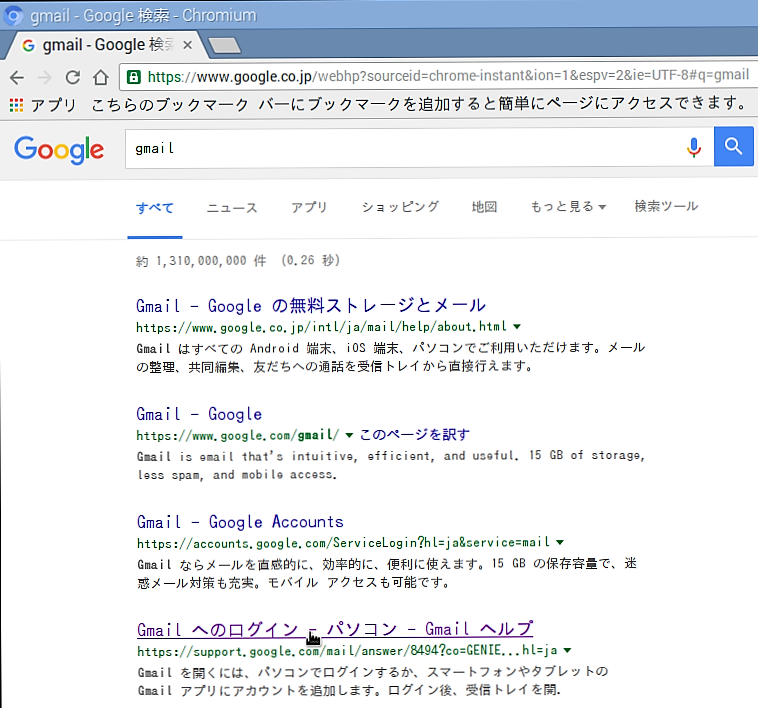758x708 pixels.
Task: Click このページを訳す translate link
Action: 414,434
